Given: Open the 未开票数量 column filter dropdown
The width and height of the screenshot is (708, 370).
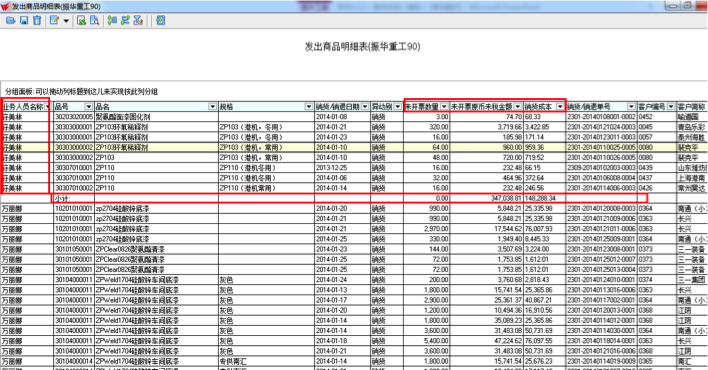Looking at the screenshot, I should [x=444, y=107].
